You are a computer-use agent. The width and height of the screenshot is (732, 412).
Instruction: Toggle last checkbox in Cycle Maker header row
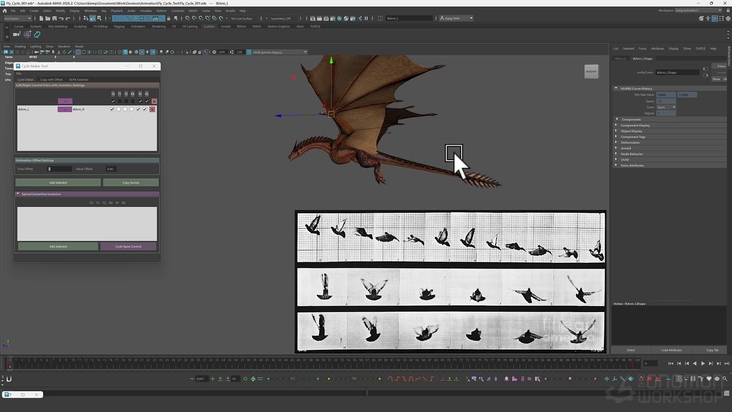[147, 101]
